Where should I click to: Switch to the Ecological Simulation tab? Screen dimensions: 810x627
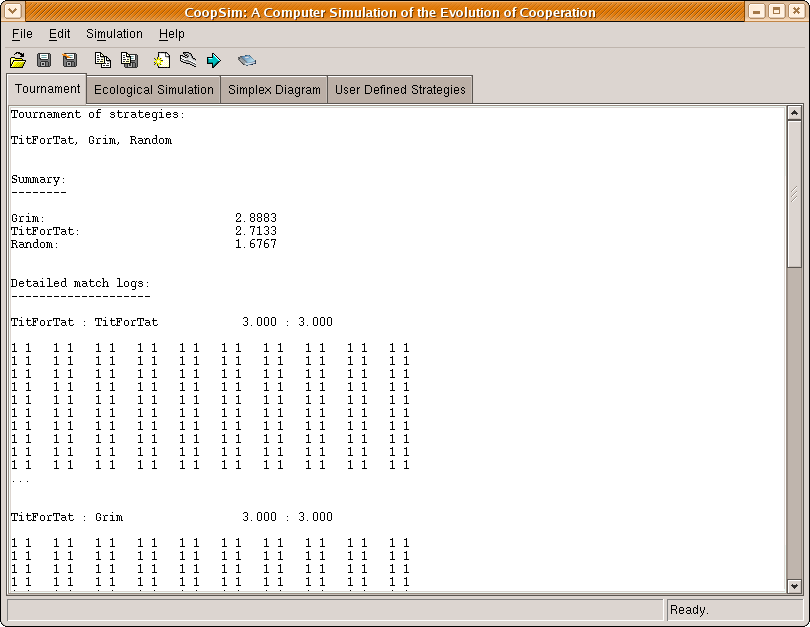[154, 90]
